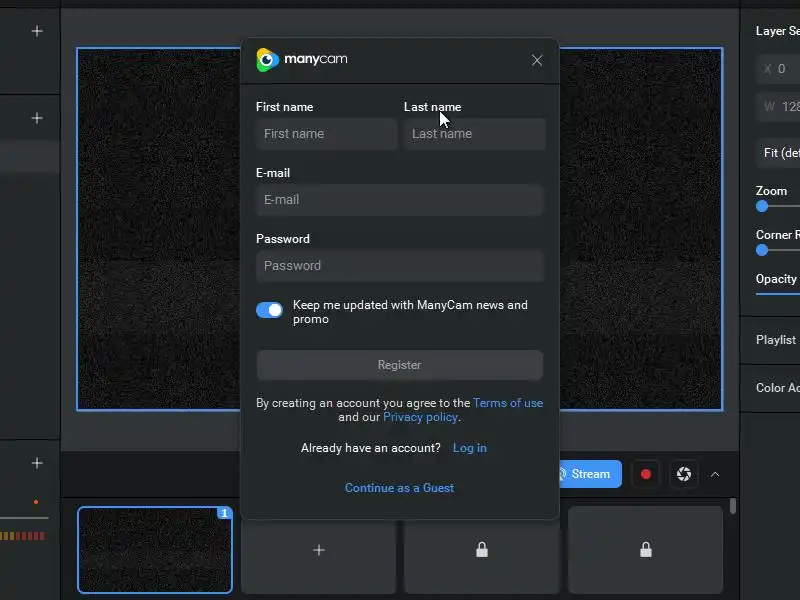Select preset thumbnail number 1

(x=155, y=549)
